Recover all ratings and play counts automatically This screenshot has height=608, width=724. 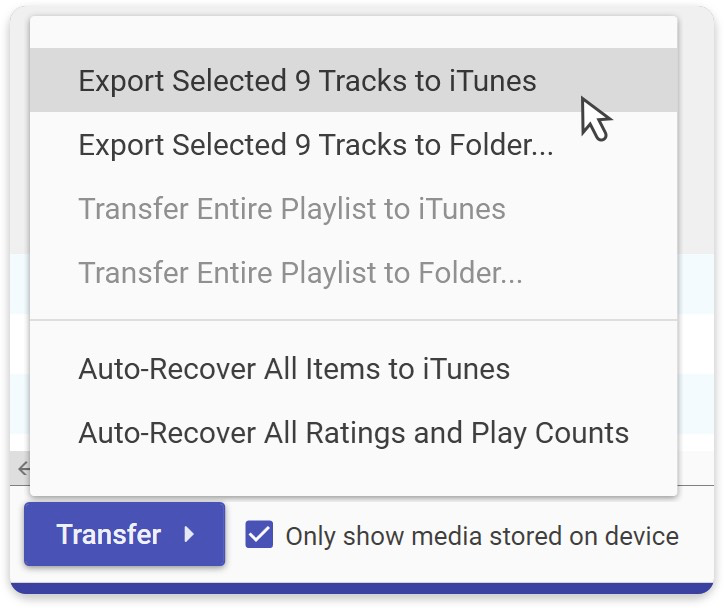(353, 433)
